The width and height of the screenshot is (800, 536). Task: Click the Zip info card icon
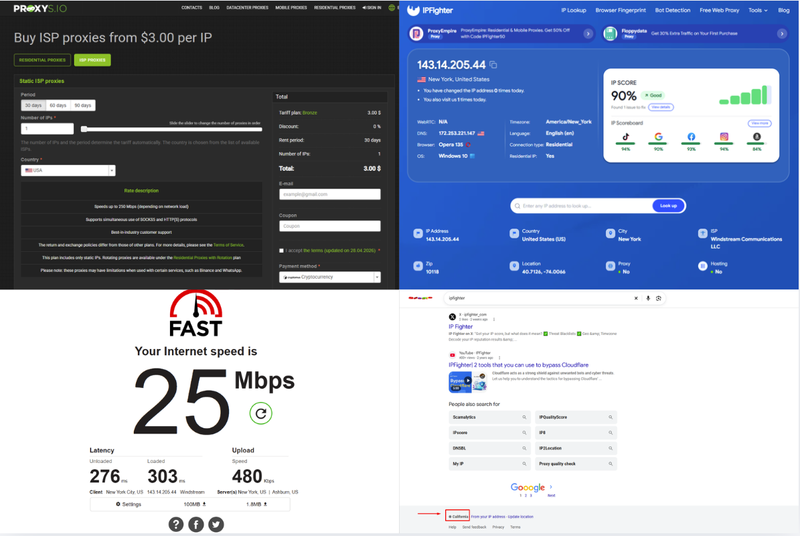coord(418,266)
